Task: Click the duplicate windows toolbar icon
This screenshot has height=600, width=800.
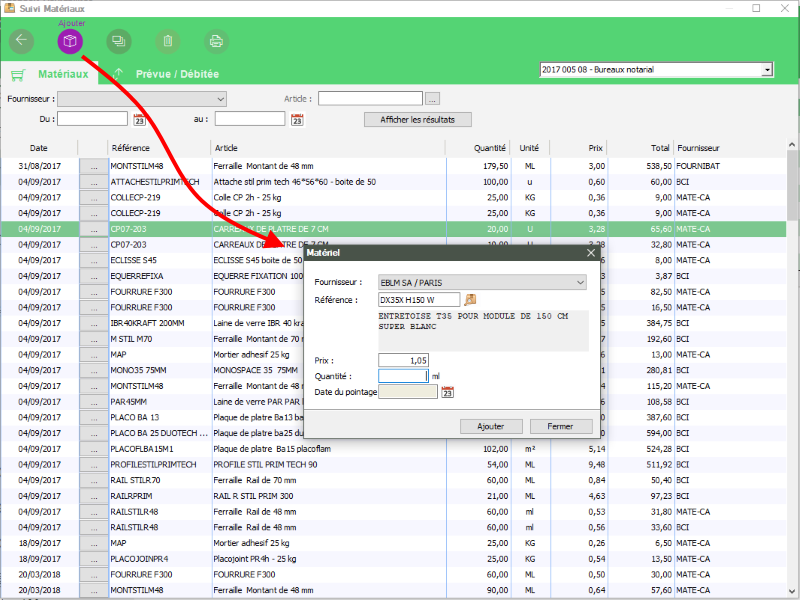Action: [119, 41]
